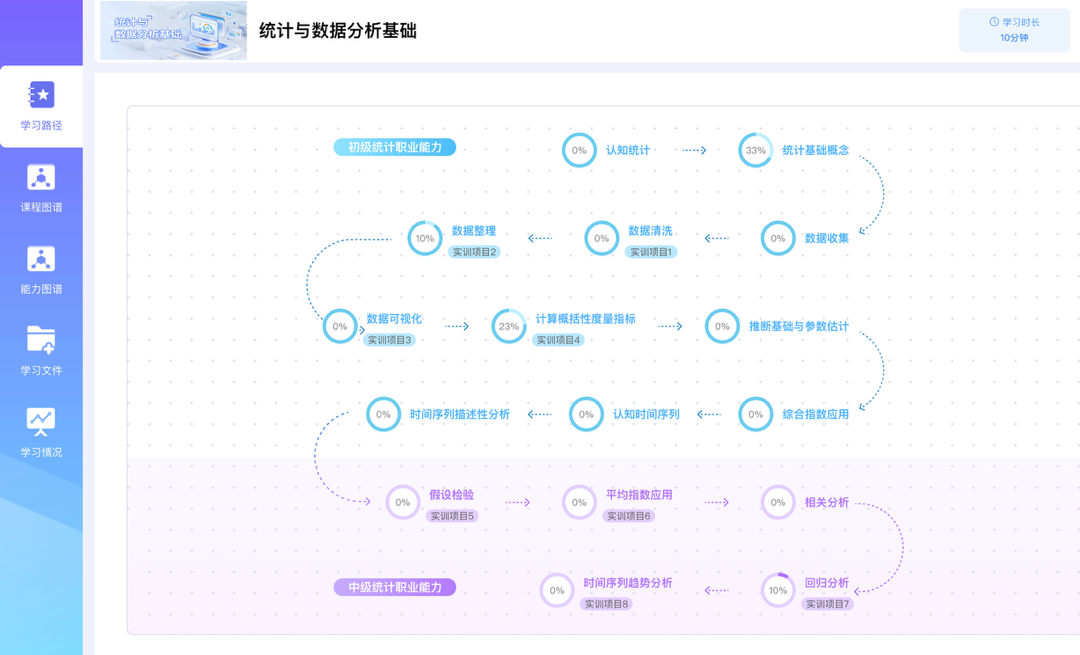
Task: Open the 课程图谱 sidebar icon
Action: click(x=41, y=177)
